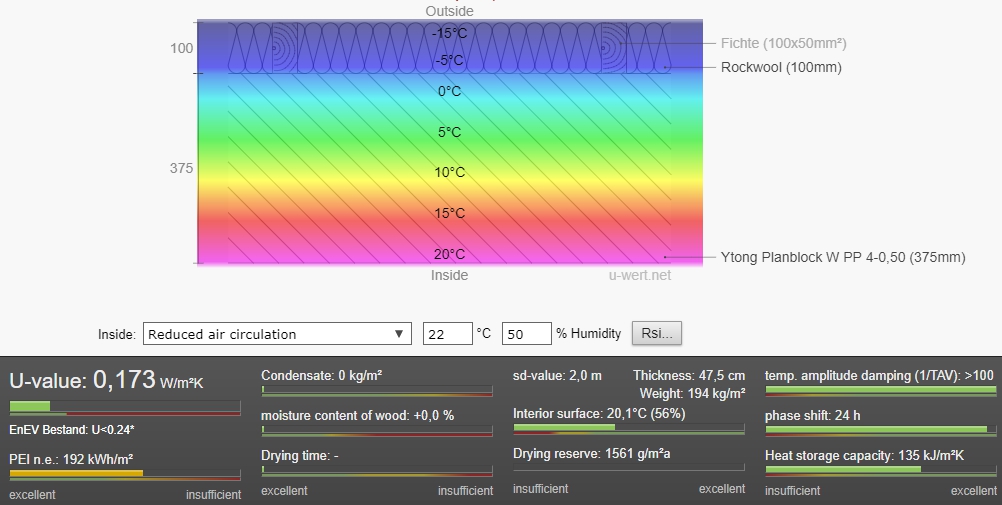The image size is (1002, 505).
Task: Click the PEI n.e. yellow rating bar
Action: click(x=125, y=474)
